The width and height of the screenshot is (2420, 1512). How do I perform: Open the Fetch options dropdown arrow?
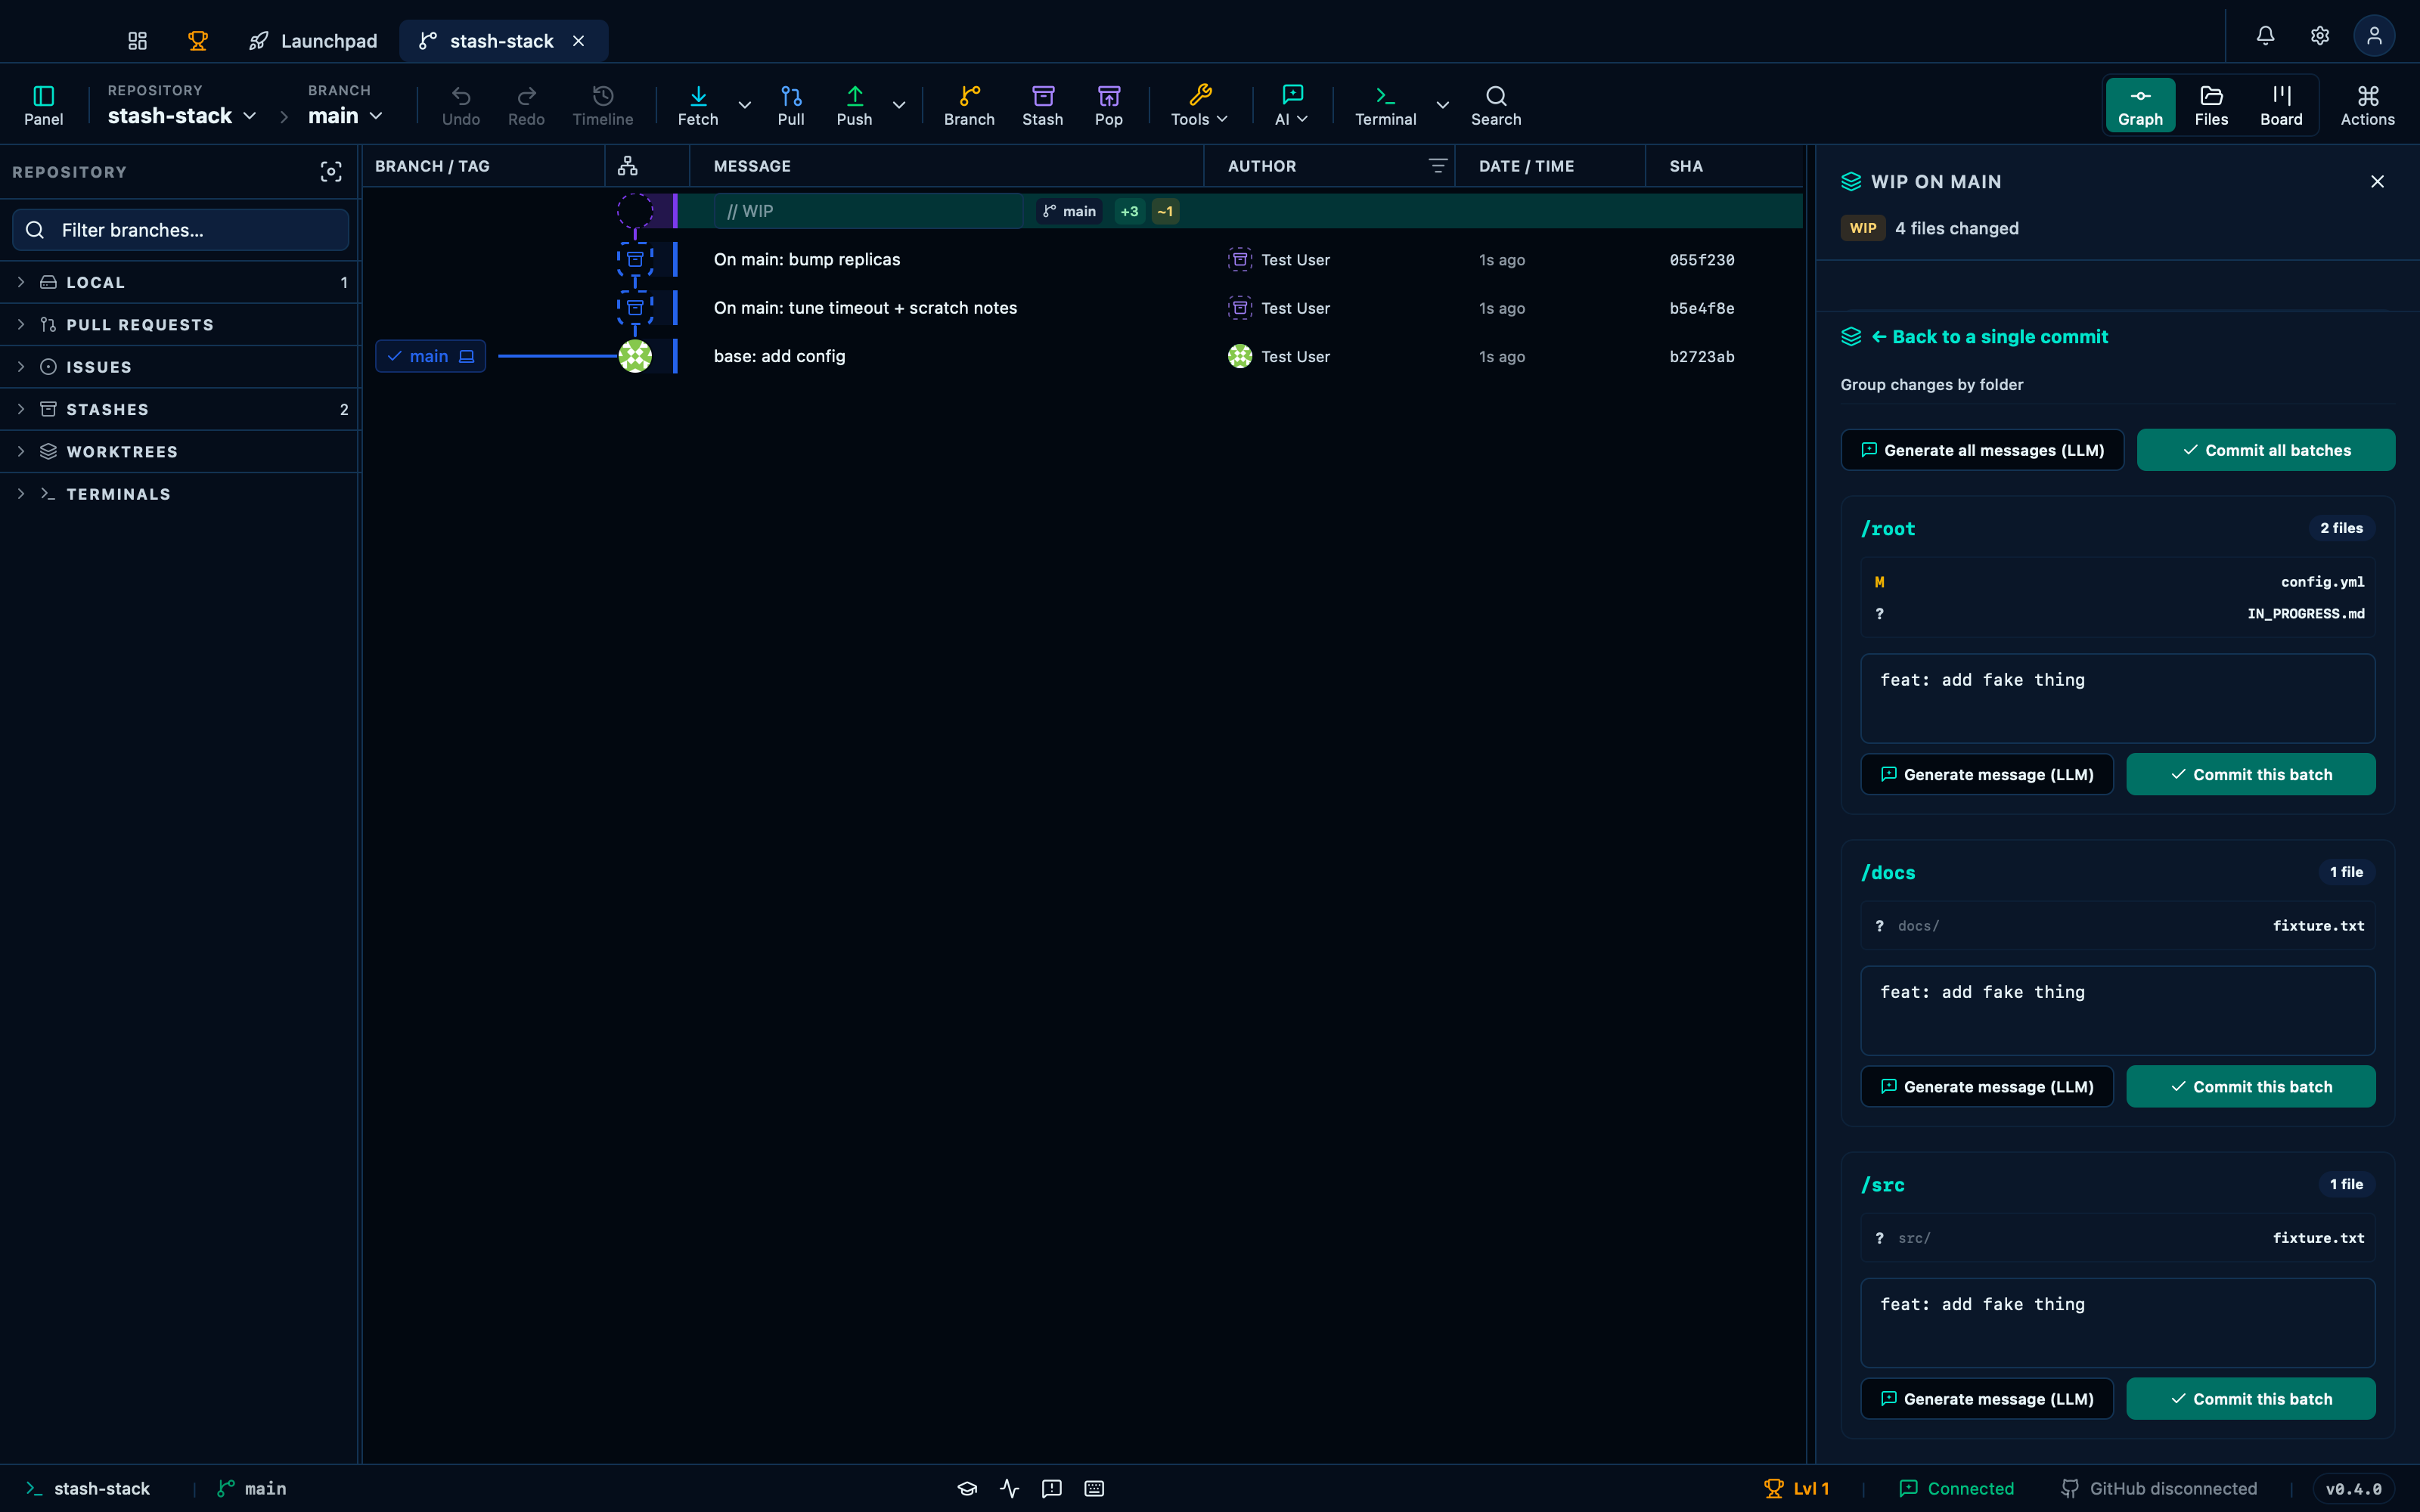(x=744, y=105)
